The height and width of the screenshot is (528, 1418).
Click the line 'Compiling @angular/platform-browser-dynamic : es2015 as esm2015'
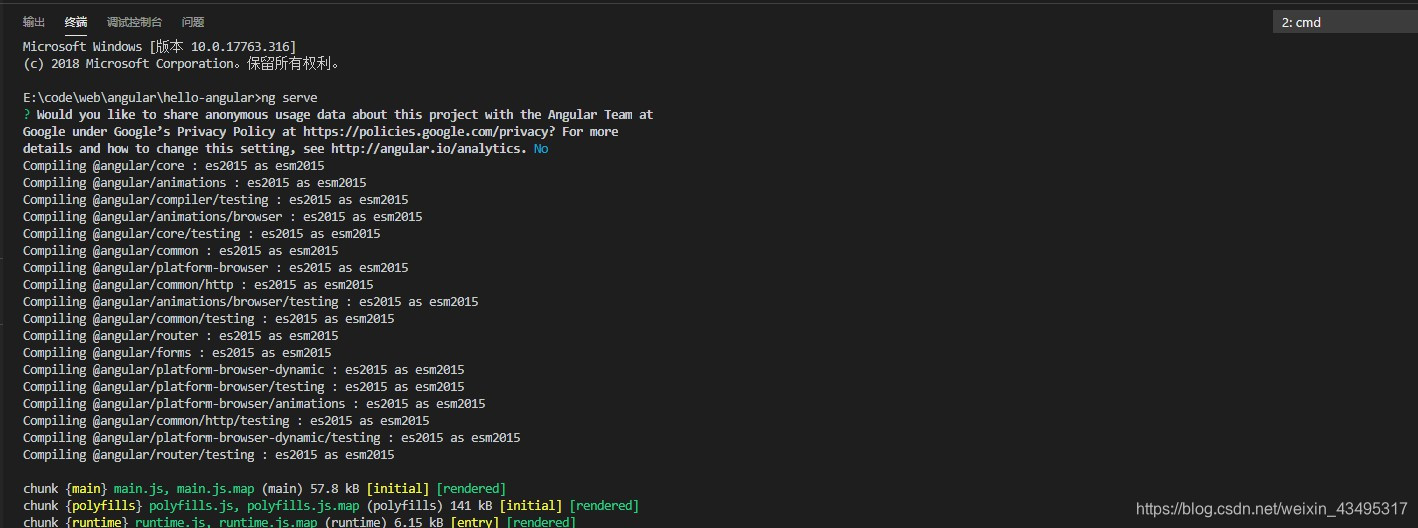[244, 370]
